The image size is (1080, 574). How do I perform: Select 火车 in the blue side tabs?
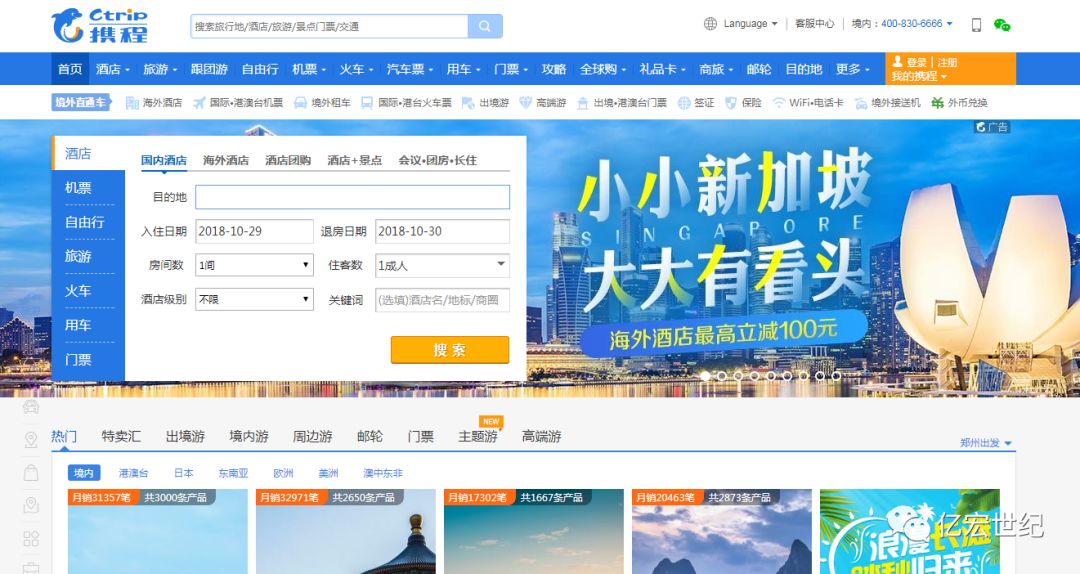[x=78, y=291]
